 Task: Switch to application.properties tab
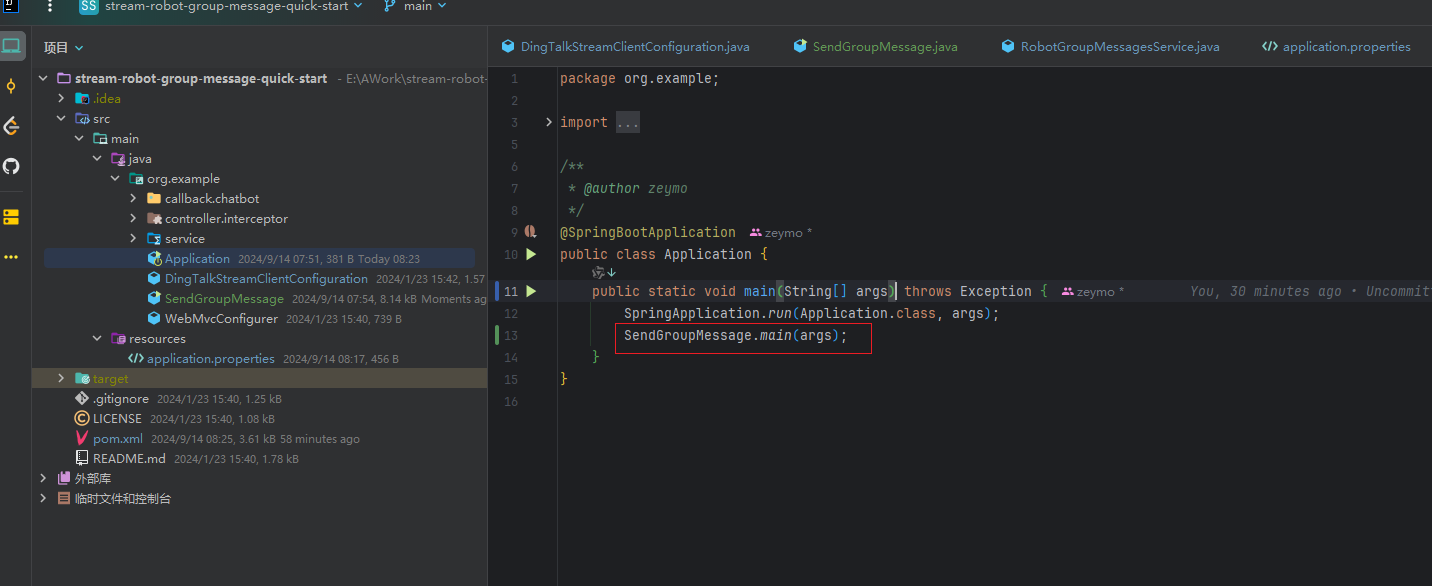(1337, 47)
